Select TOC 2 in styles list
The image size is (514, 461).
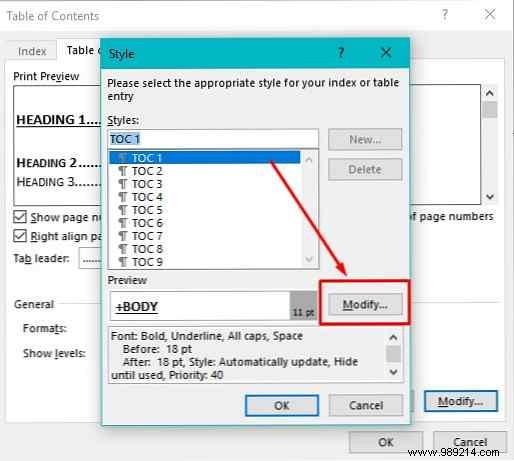204,171
